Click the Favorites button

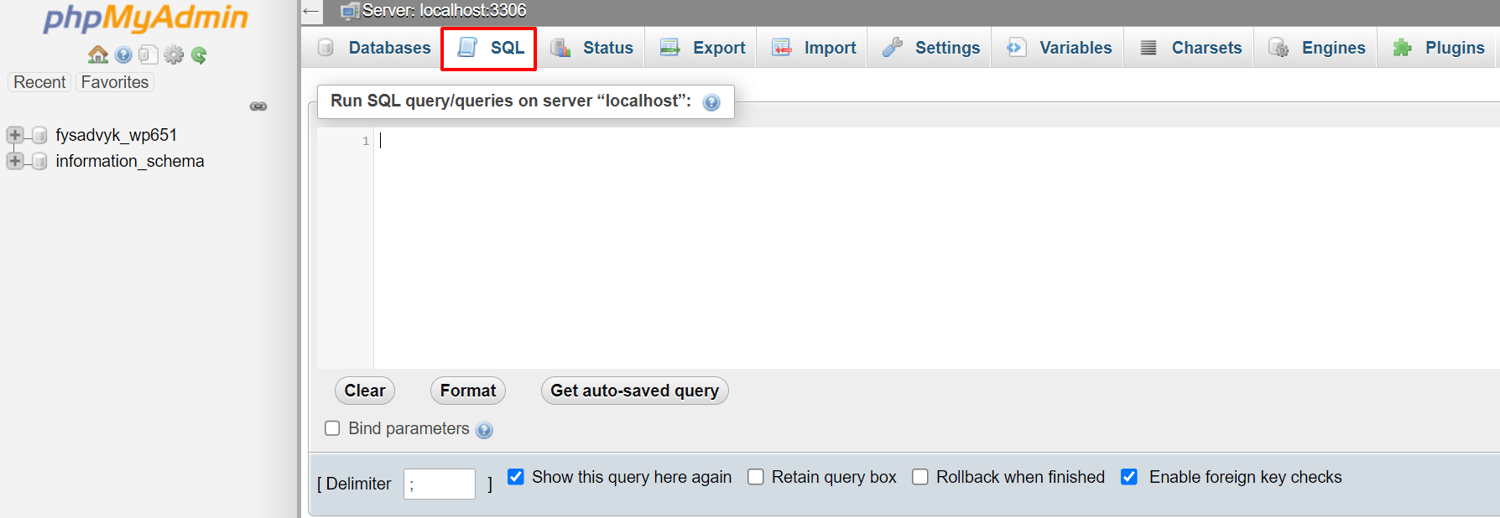pos(115,82)
